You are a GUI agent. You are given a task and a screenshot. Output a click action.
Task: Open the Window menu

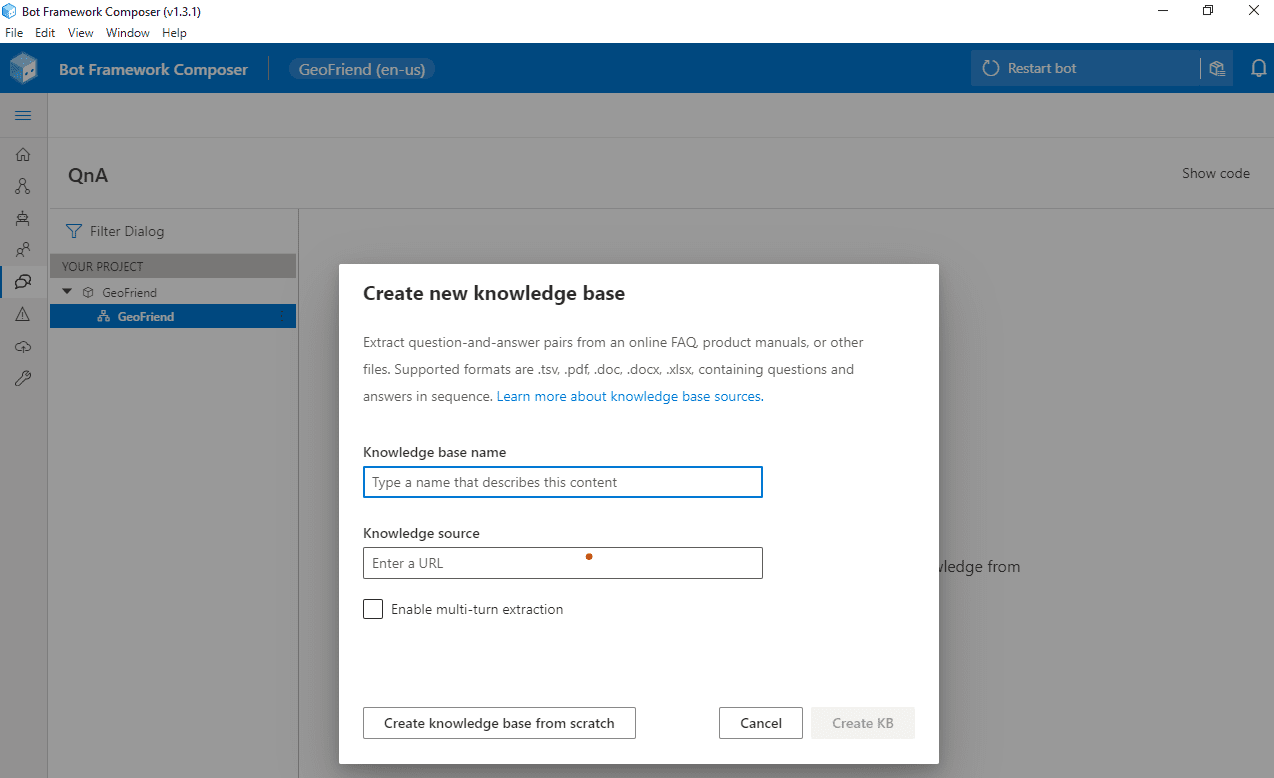pos(127,33)
